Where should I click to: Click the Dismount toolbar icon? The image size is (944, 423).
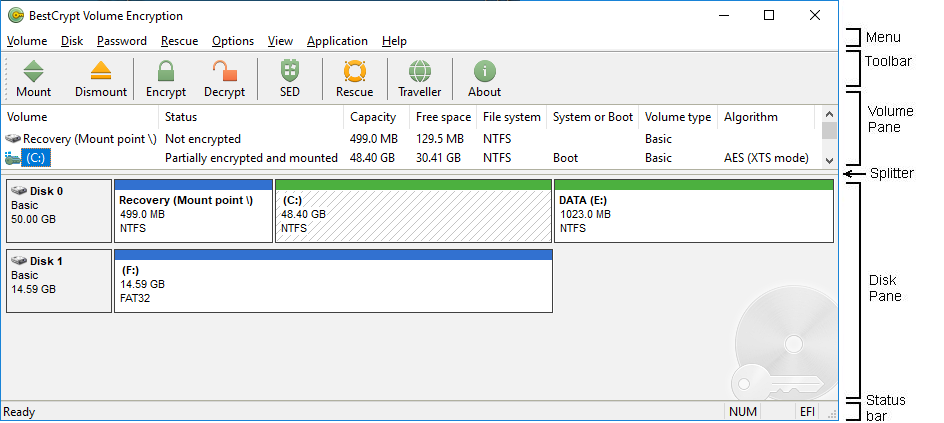tap(101, 72)
